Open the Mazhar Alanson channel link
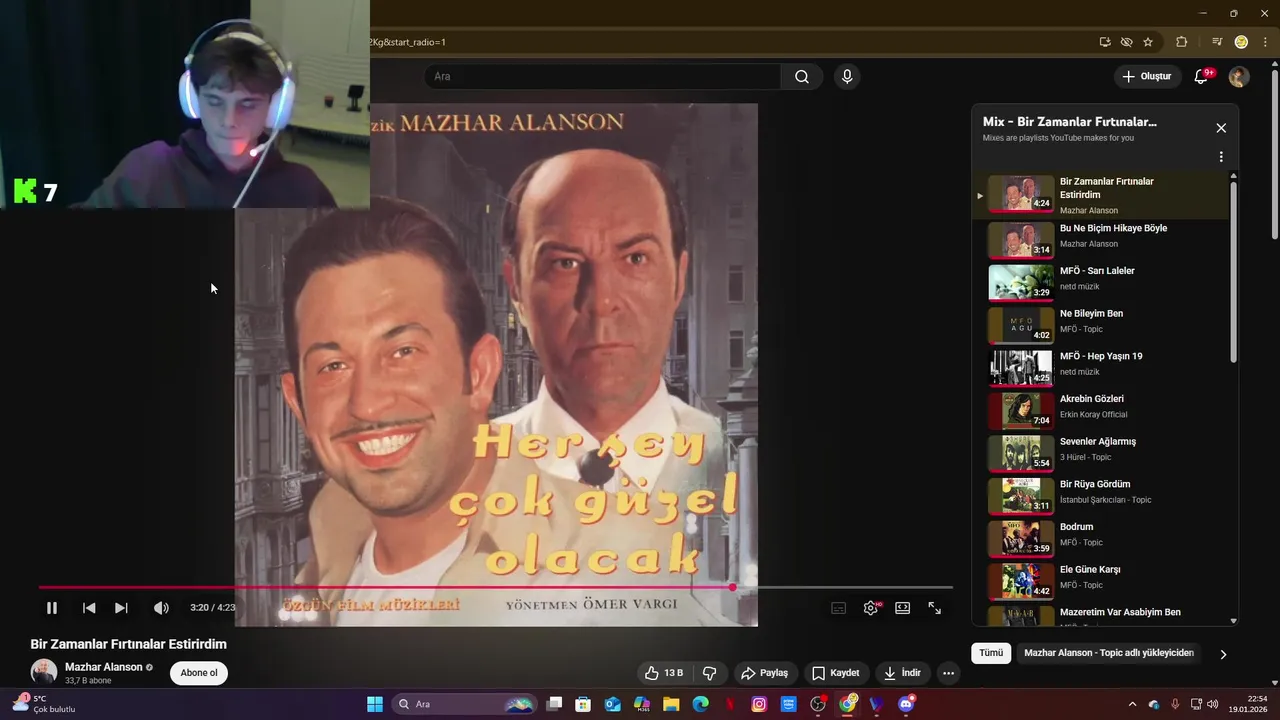 [x=103, y=667]
